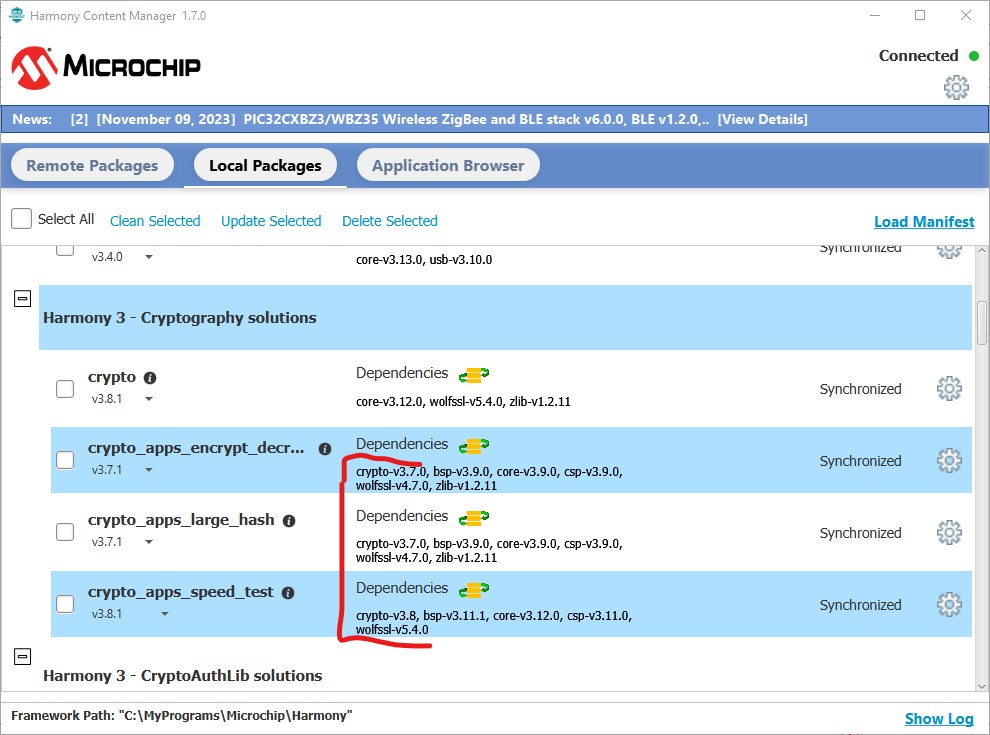The image size is (990, 735).
Task: Open settings gear for crypto_apps_speed_test
Action: coord(948,605)
